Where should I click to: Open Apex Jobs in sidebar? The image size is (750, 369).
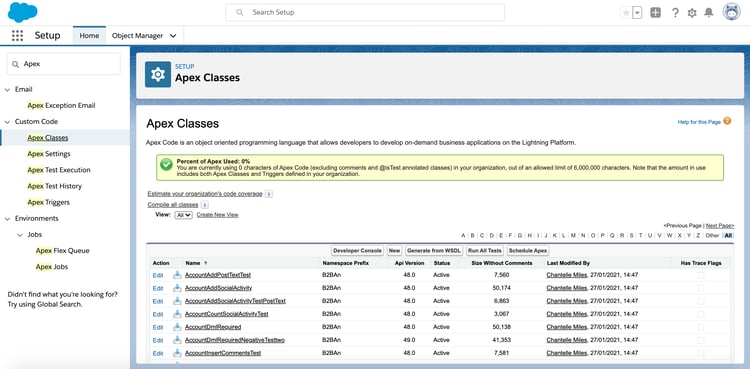(x=52, y=267)
